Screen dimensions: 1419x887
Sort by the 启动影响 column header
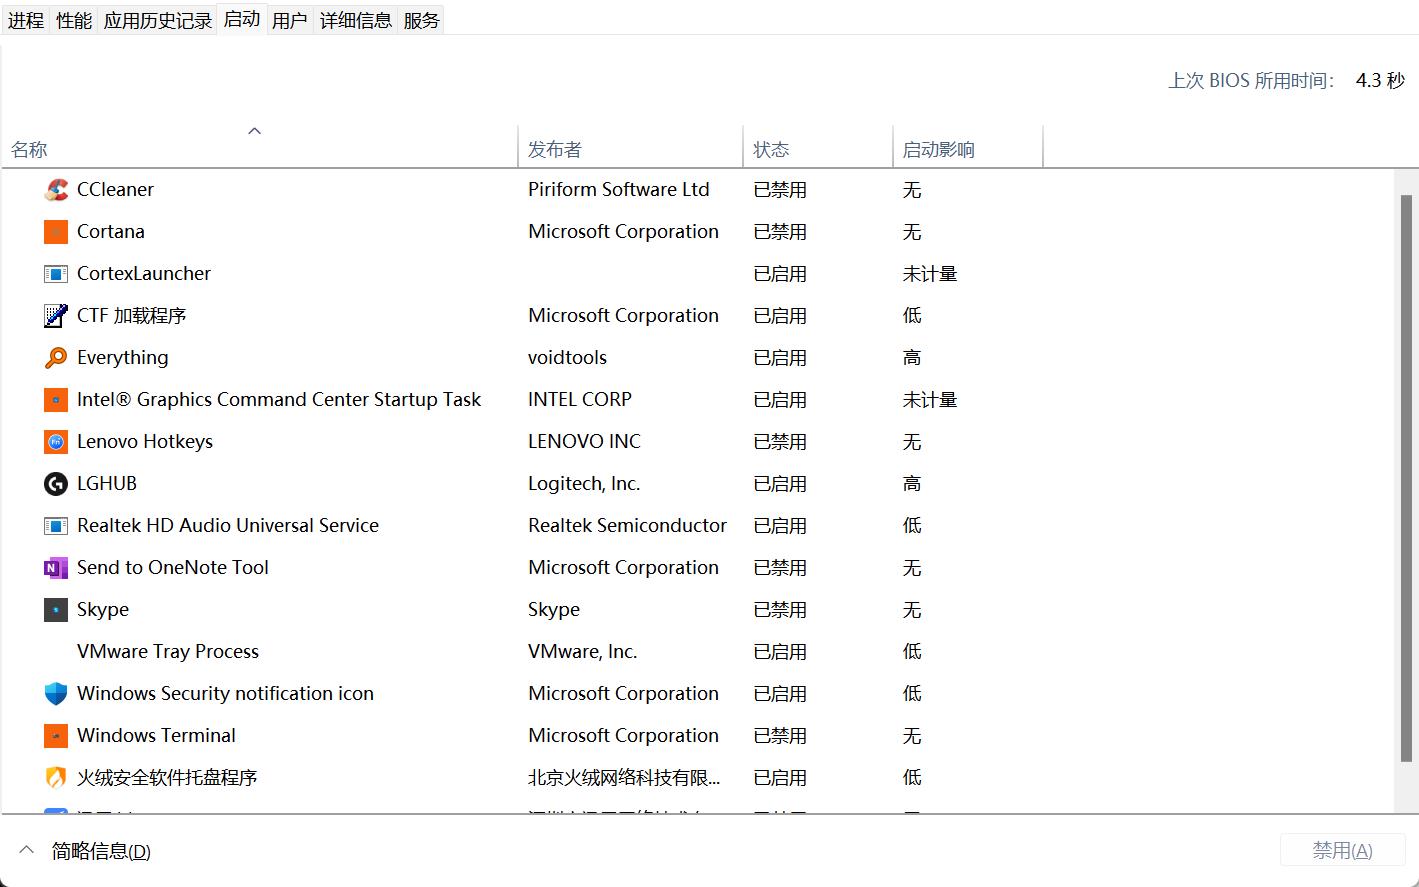(x=968, y=146)
